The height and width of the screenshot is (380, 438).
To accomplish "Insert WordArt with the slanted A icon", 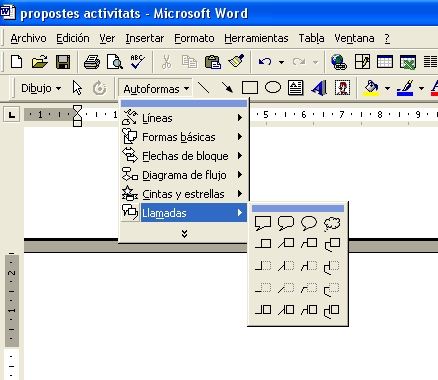I will tap(319, 88).
